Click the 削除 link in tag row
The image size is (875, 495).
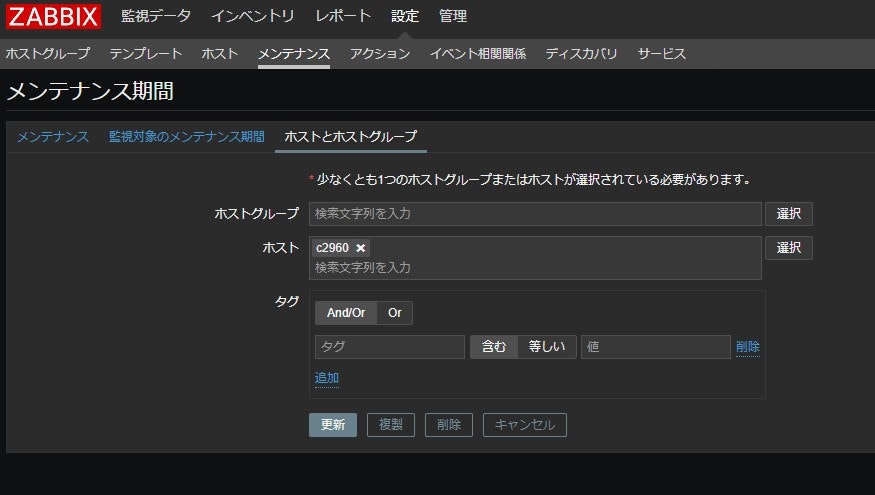point(748,347)
